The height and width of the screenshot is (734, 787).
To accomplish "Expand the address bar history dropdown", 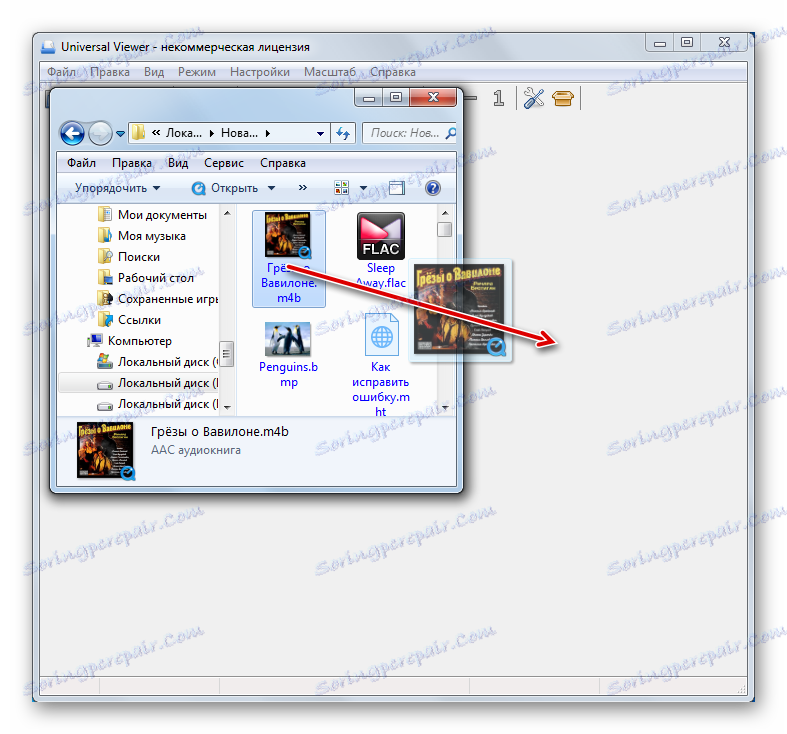I will pos(320,134).
